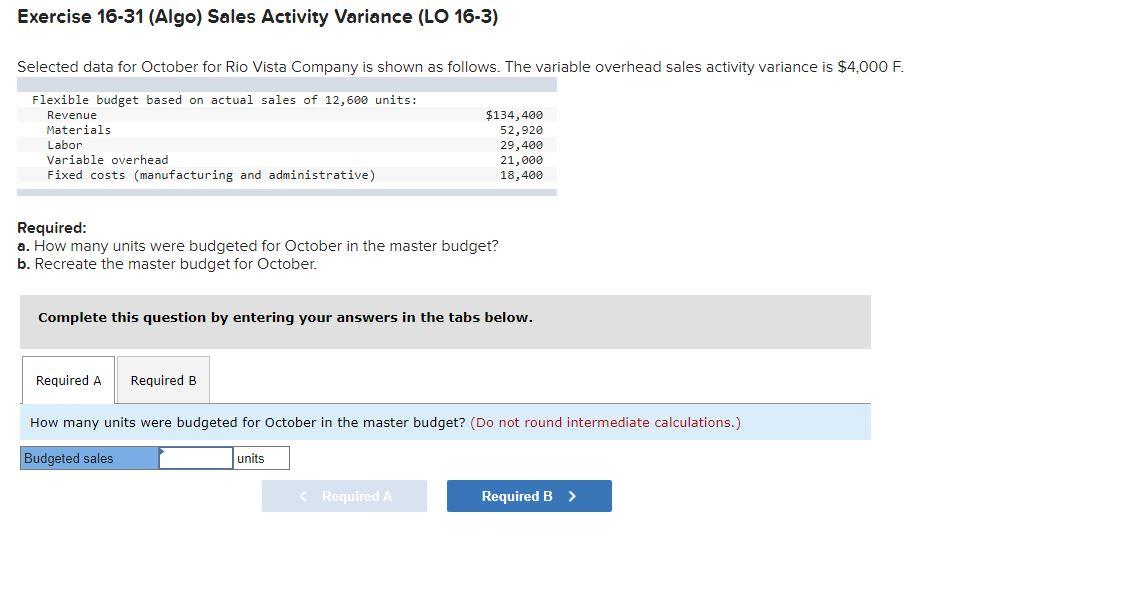Click the units label cell
The image size is (1131, 607).
pyautogui.click(x=261, y=457)
